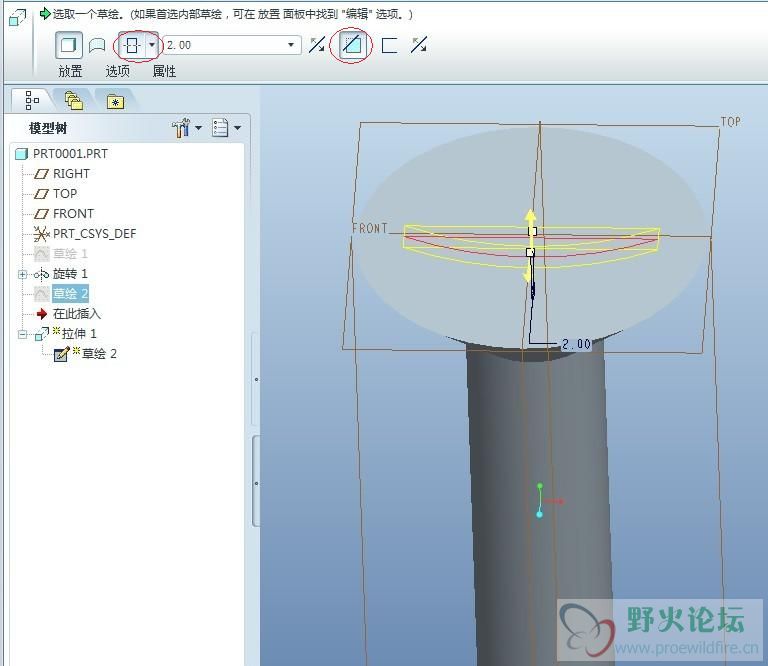Click the Extrude feature icon at top left

coord(18,18)
